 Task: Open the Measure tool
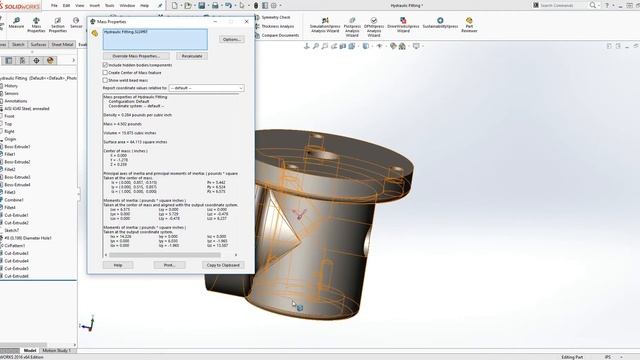16,23
